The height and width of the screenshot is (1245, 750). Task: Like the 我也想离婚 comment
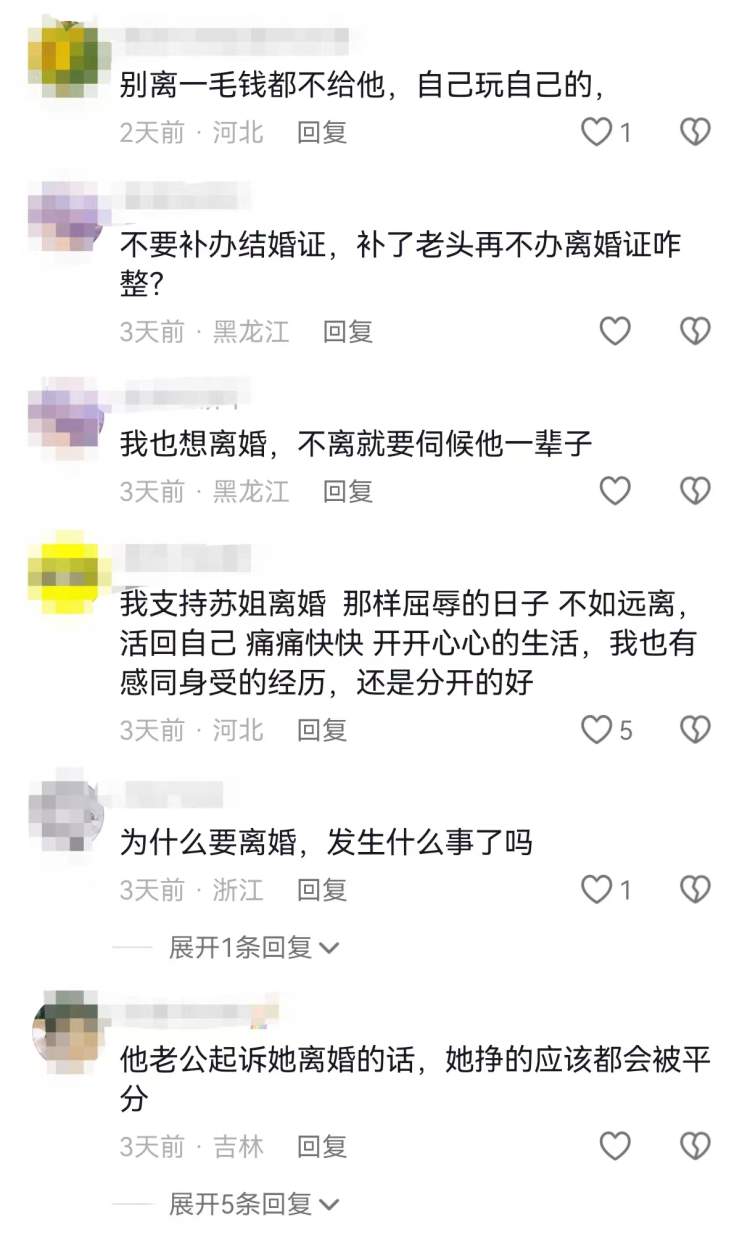[x=615, y=490]
